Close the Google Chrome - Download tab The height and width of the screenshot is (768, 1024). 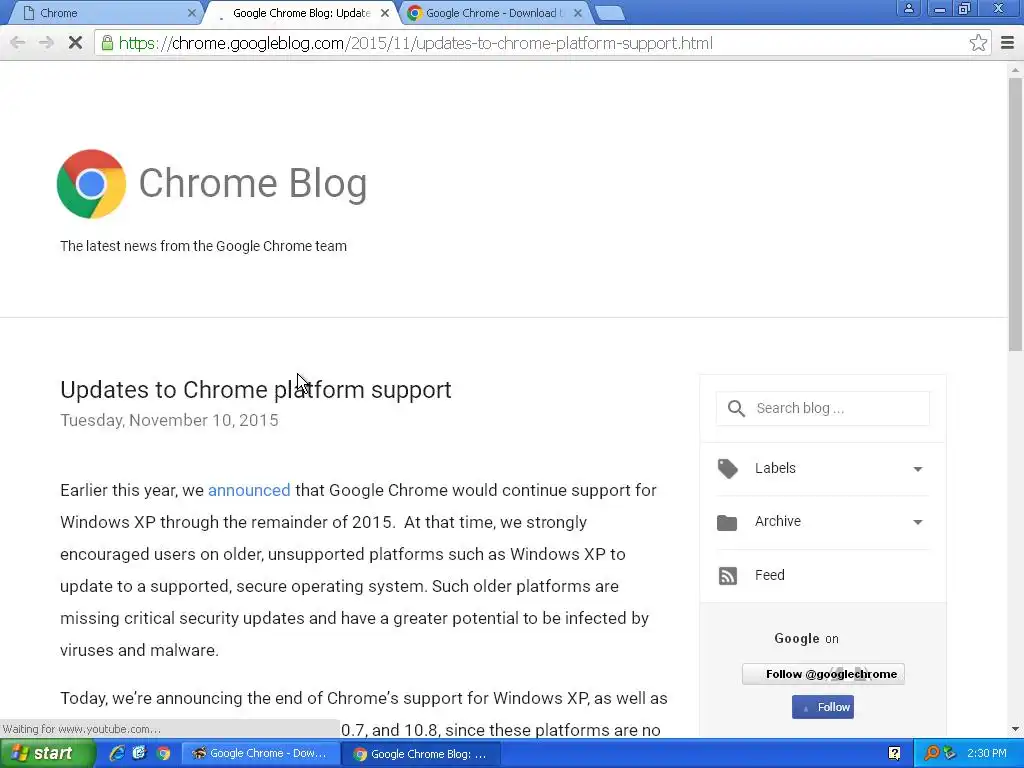pyautogui.click(x=578, y=13)
